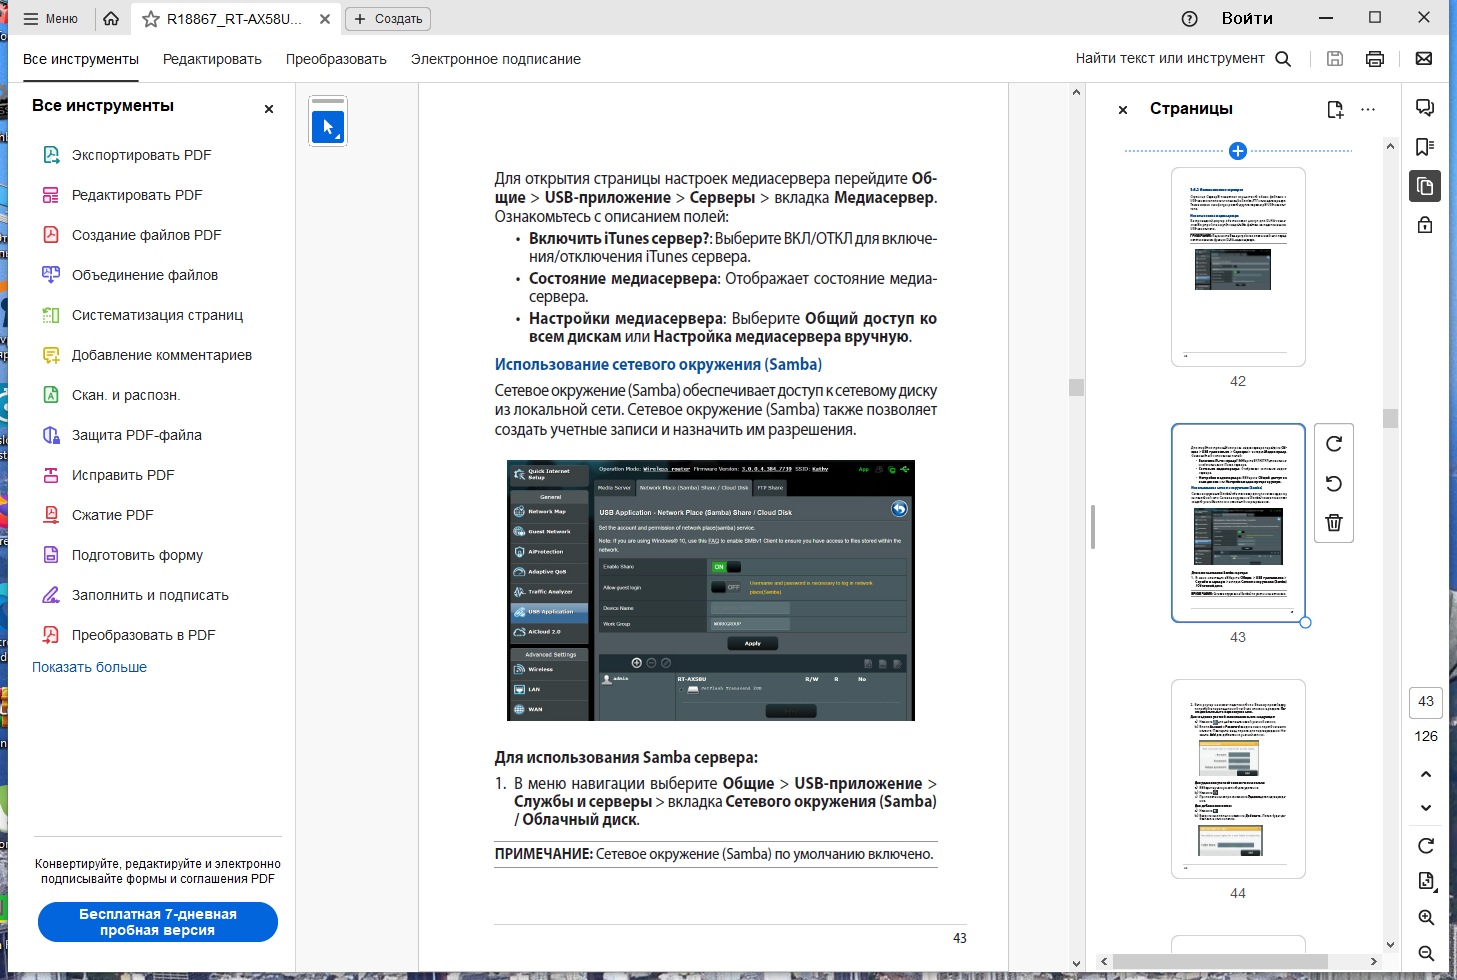This screenshot has height=980, width=1457.
Task: Go to next page with down chevron
Action: [x=1426, y=808]
